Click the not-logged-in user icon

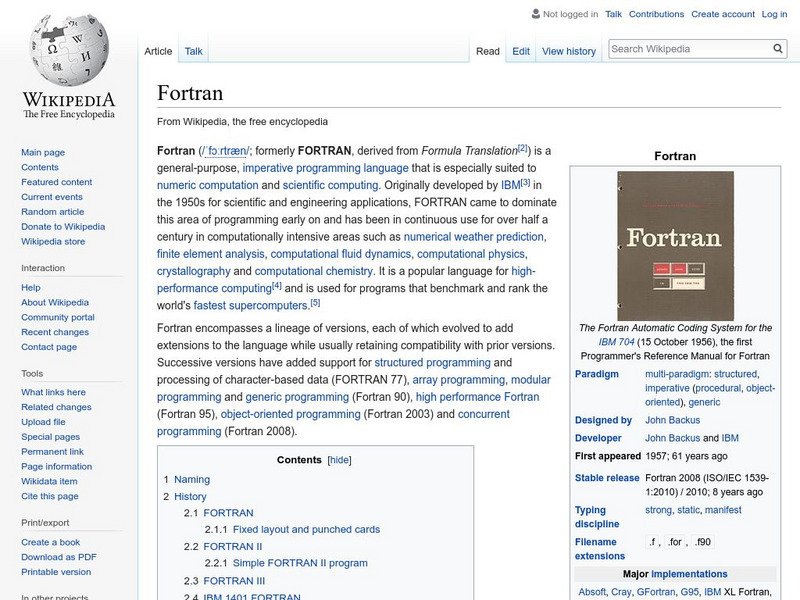[535, 14]
